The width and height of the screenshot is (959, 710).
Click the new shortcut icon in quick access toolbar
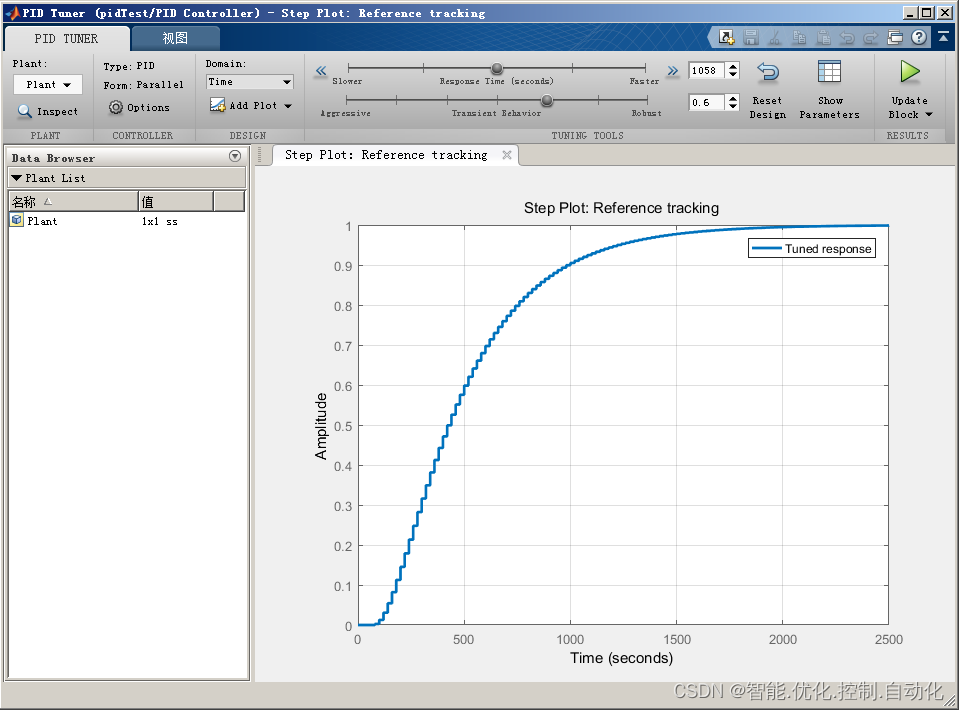point(727,37)
